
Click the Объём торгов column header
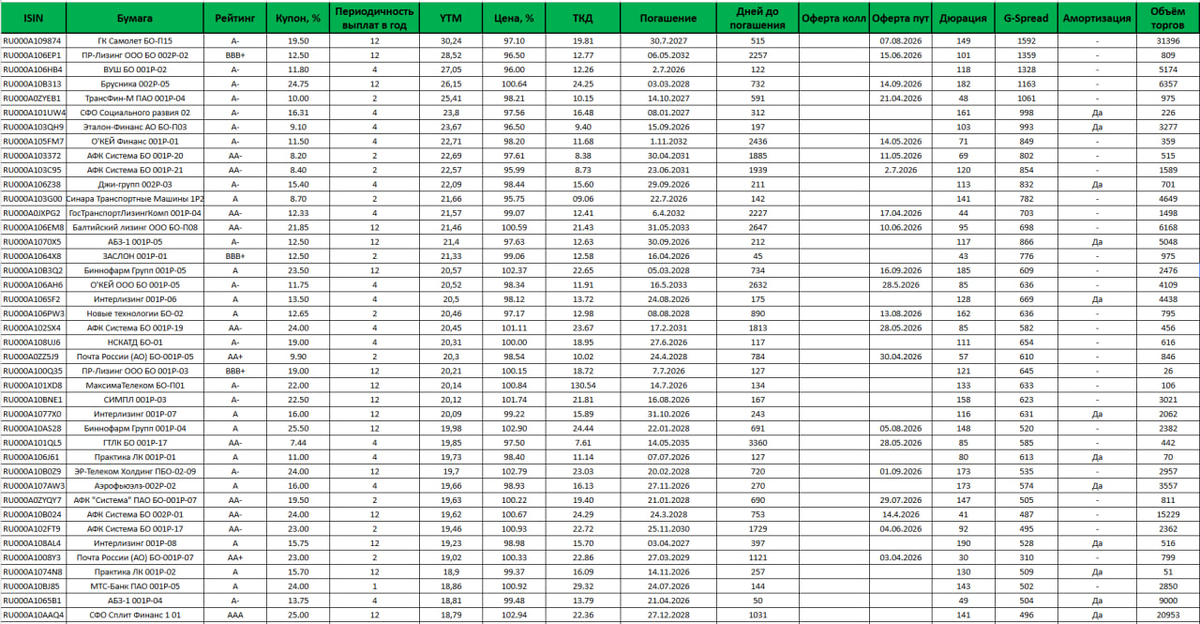(1167, 18)
